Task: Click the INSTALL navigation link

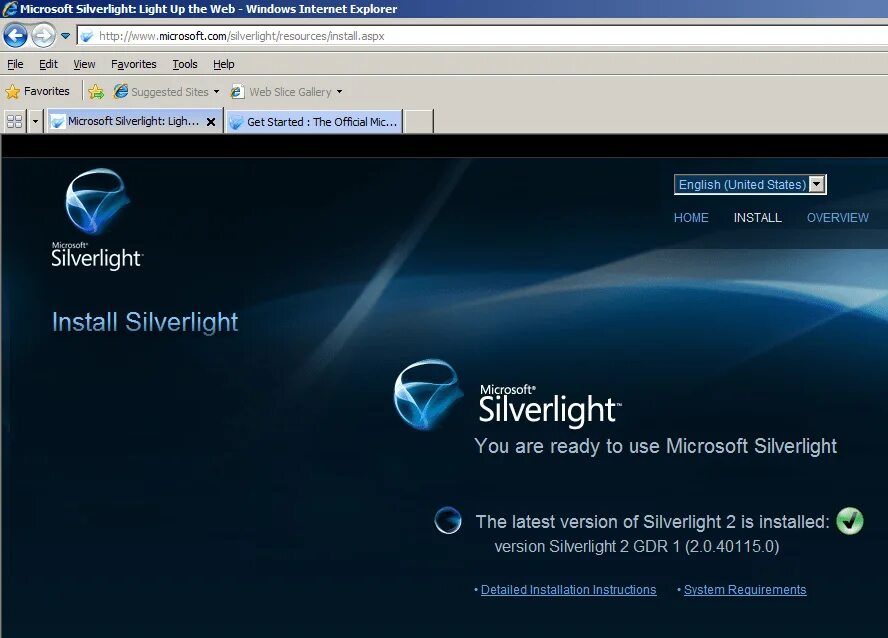Action: pos(757,218)
